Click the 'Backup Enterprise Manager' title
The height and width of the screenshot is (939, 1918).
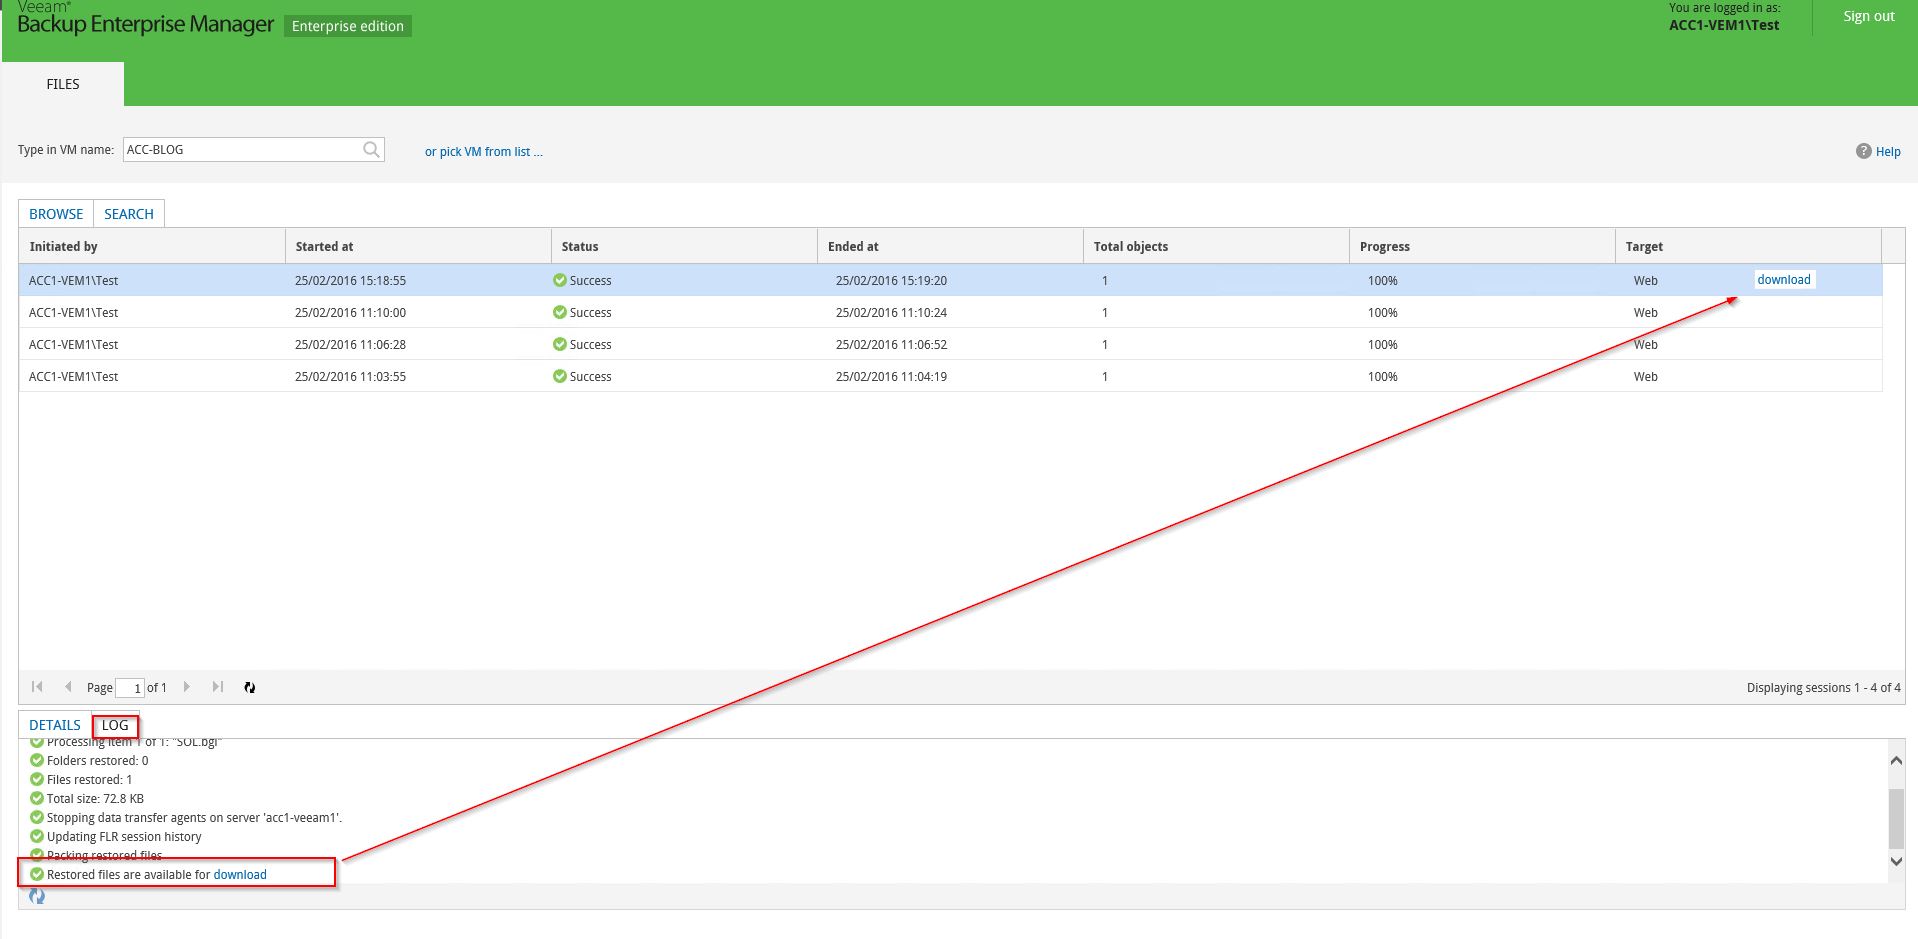click(x=145, y=24)
